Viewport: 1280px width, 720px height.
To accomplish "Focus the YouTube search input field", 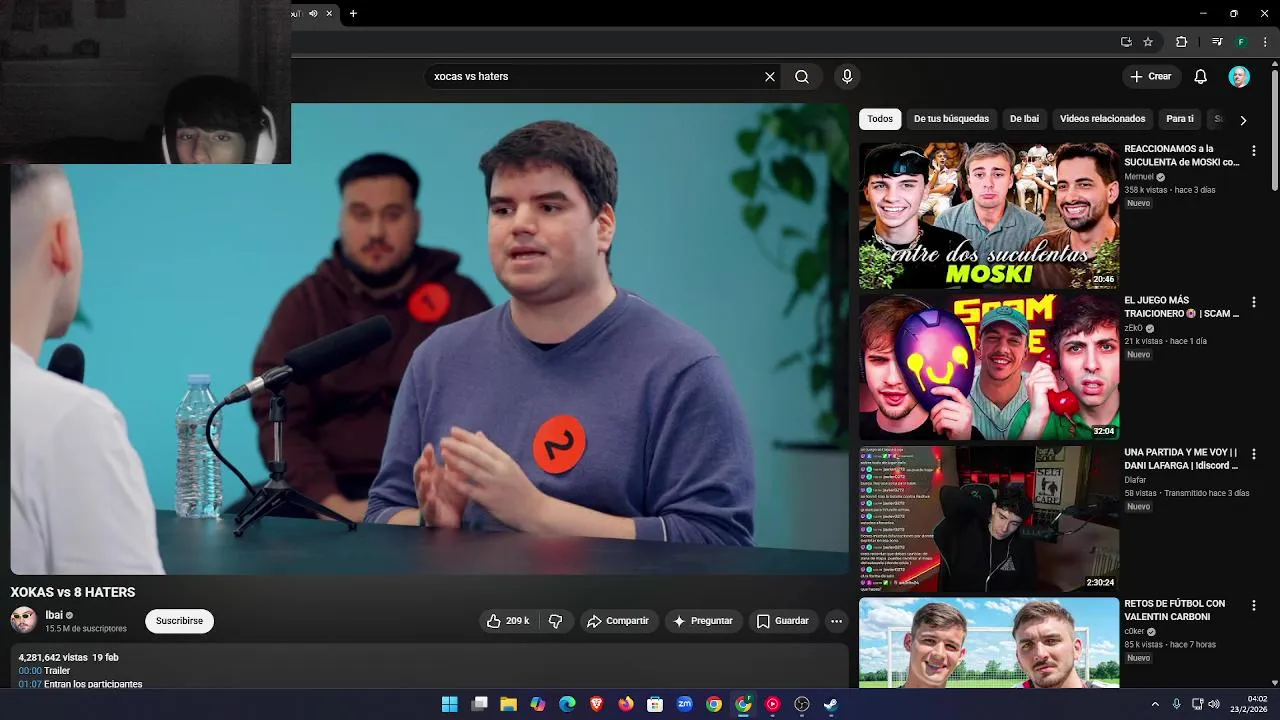I will coord(595,76).
